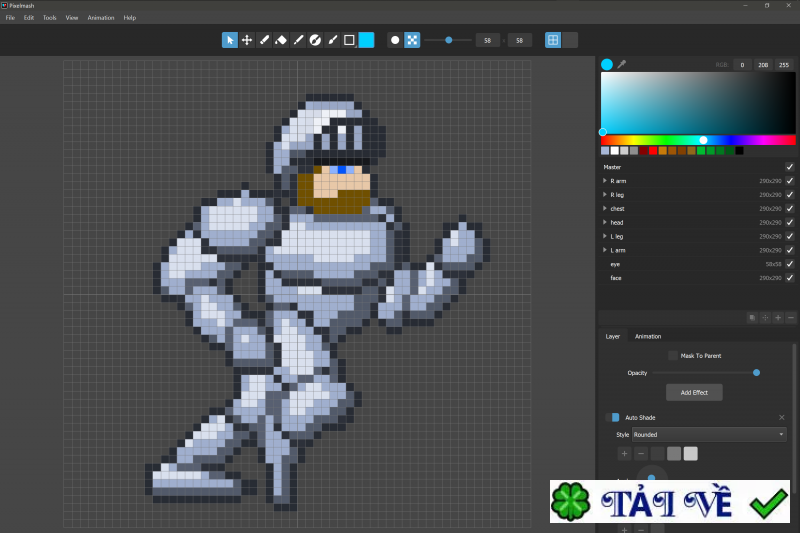Remove the Auto Shade effect
Image resolution: width=800 pixels, height=533 pixels.
click(782, 417)
